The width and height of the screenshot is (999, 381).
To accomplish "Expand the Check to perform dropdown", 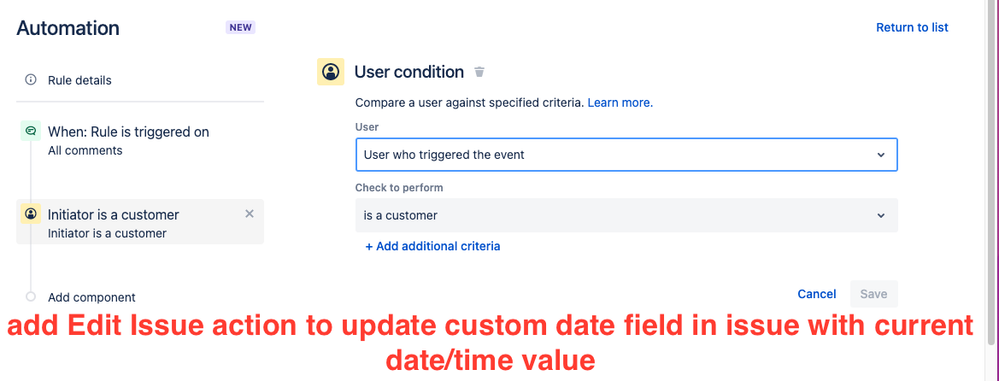I will [627, 215].
